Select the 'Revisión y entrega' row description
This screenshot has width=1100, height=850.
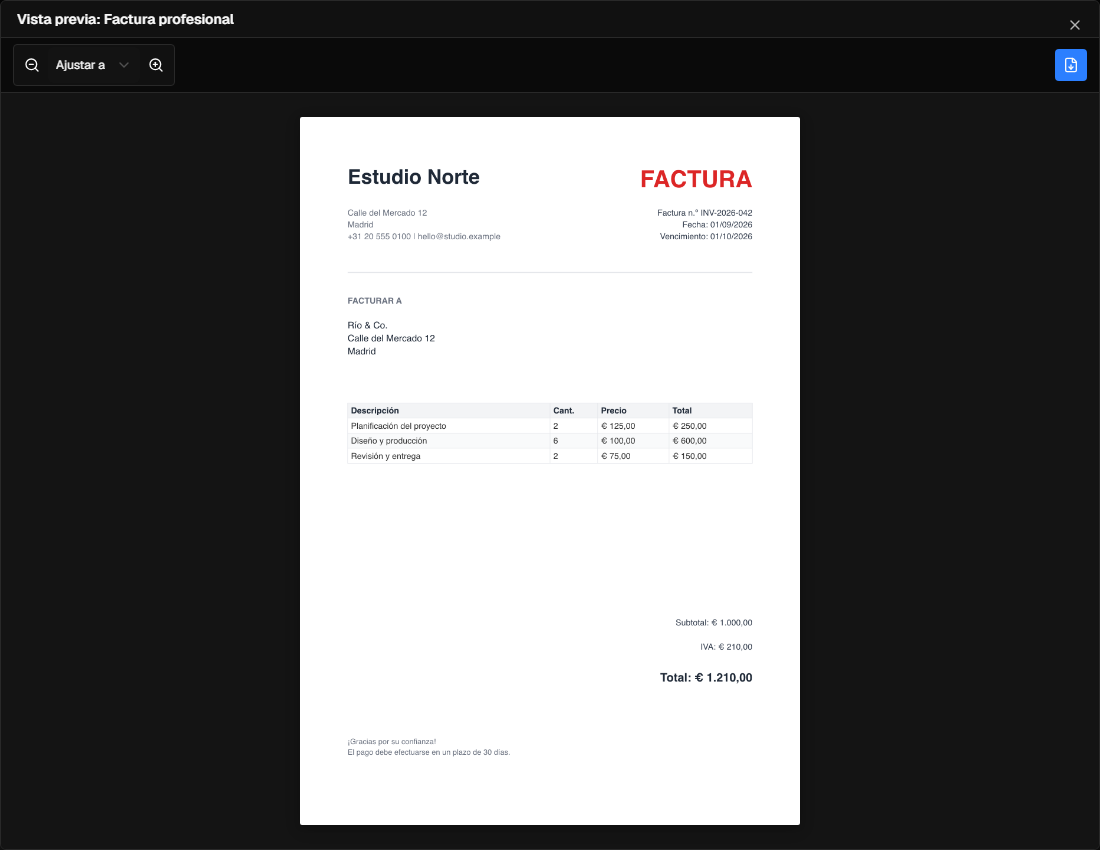tap(386, 456)
